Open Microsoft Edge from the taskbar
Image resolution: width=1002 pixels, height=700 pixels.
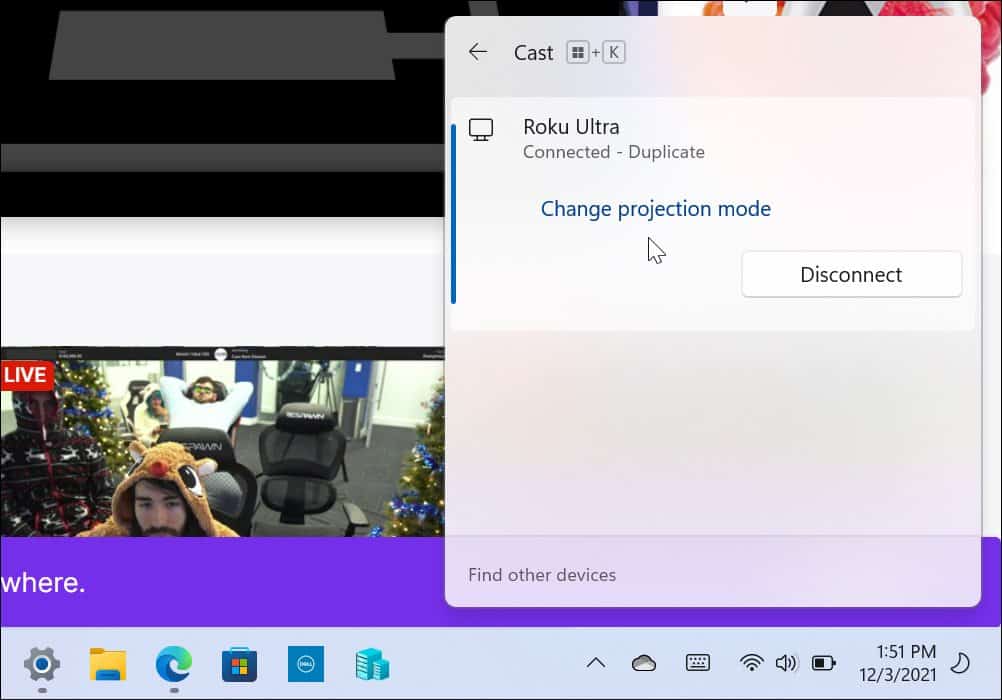tap(174, 665)
